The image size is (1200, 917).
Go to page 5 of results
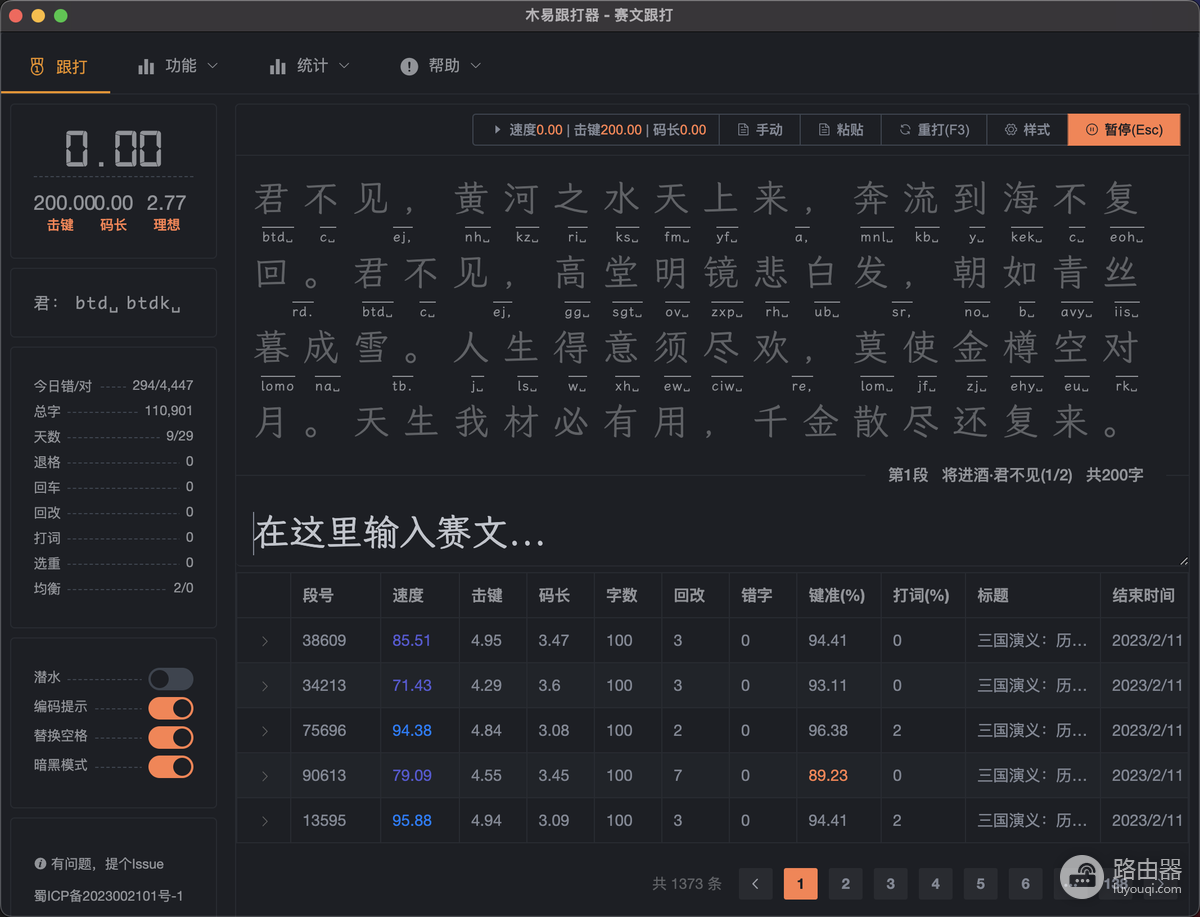981,884
